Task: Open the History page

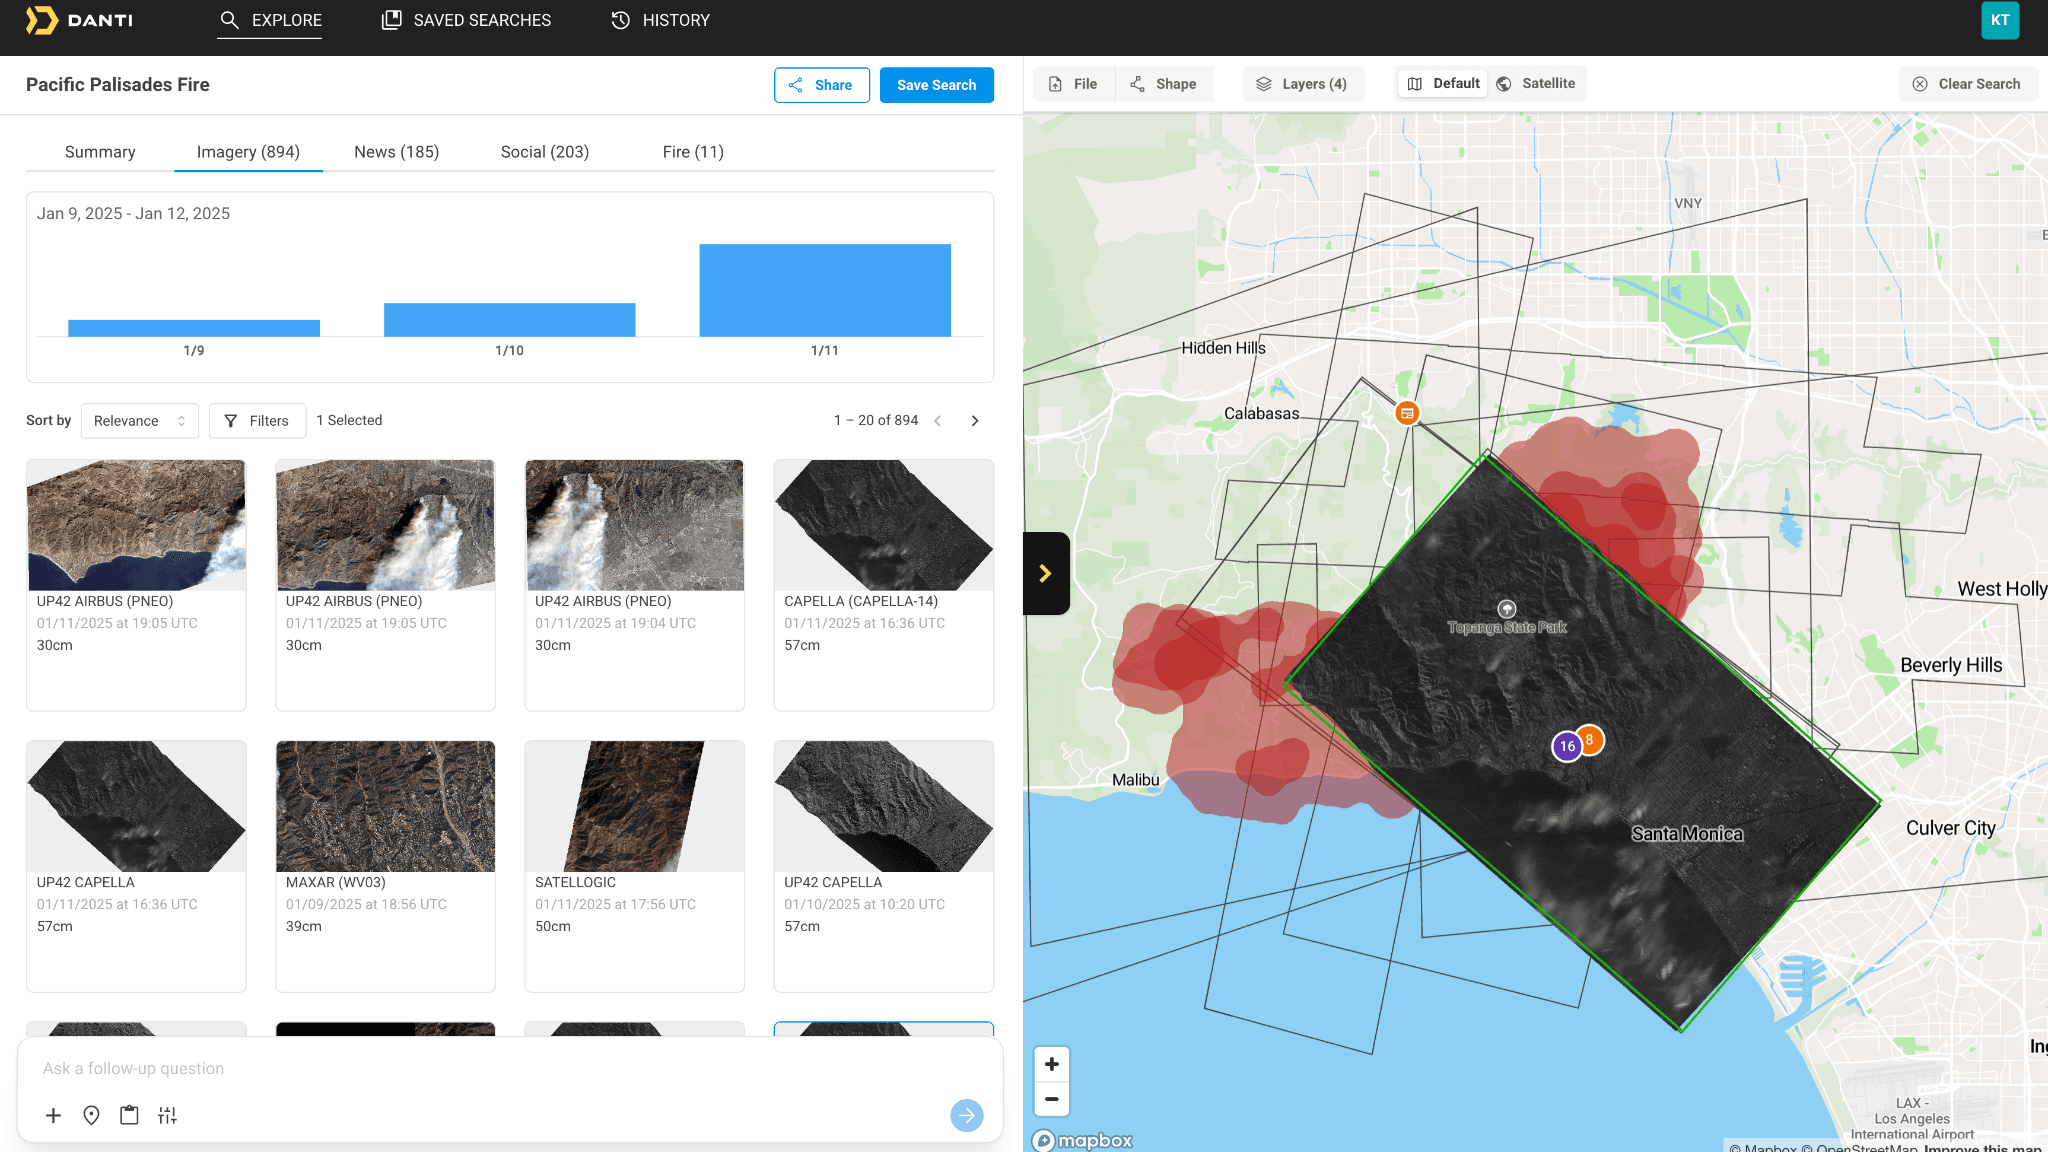Action: pyautogui.click(x=659, y=20)
